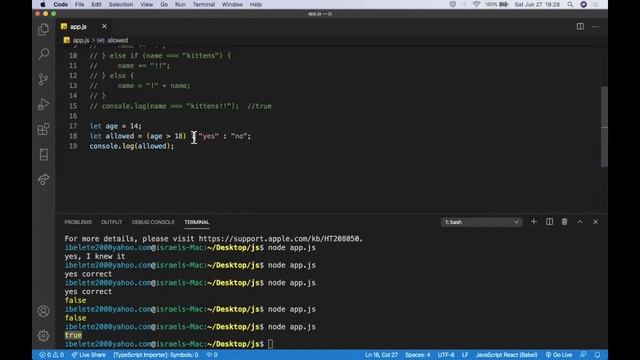Open Spotlight search in menu bar
This screenshot has width=640, height=360.
pos(570,4)
